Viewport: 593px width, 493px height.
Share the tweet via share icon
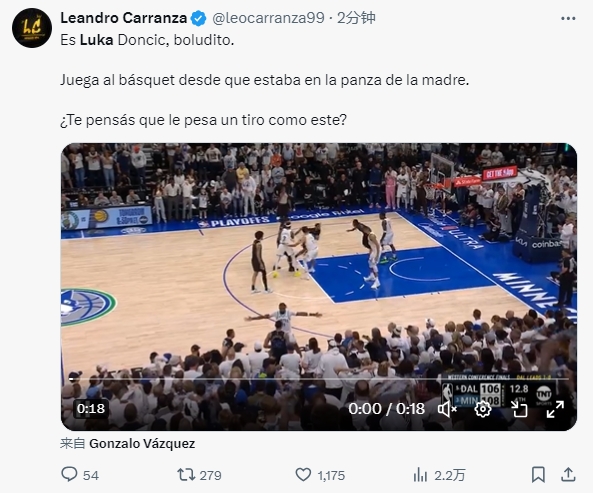point(568,474)
